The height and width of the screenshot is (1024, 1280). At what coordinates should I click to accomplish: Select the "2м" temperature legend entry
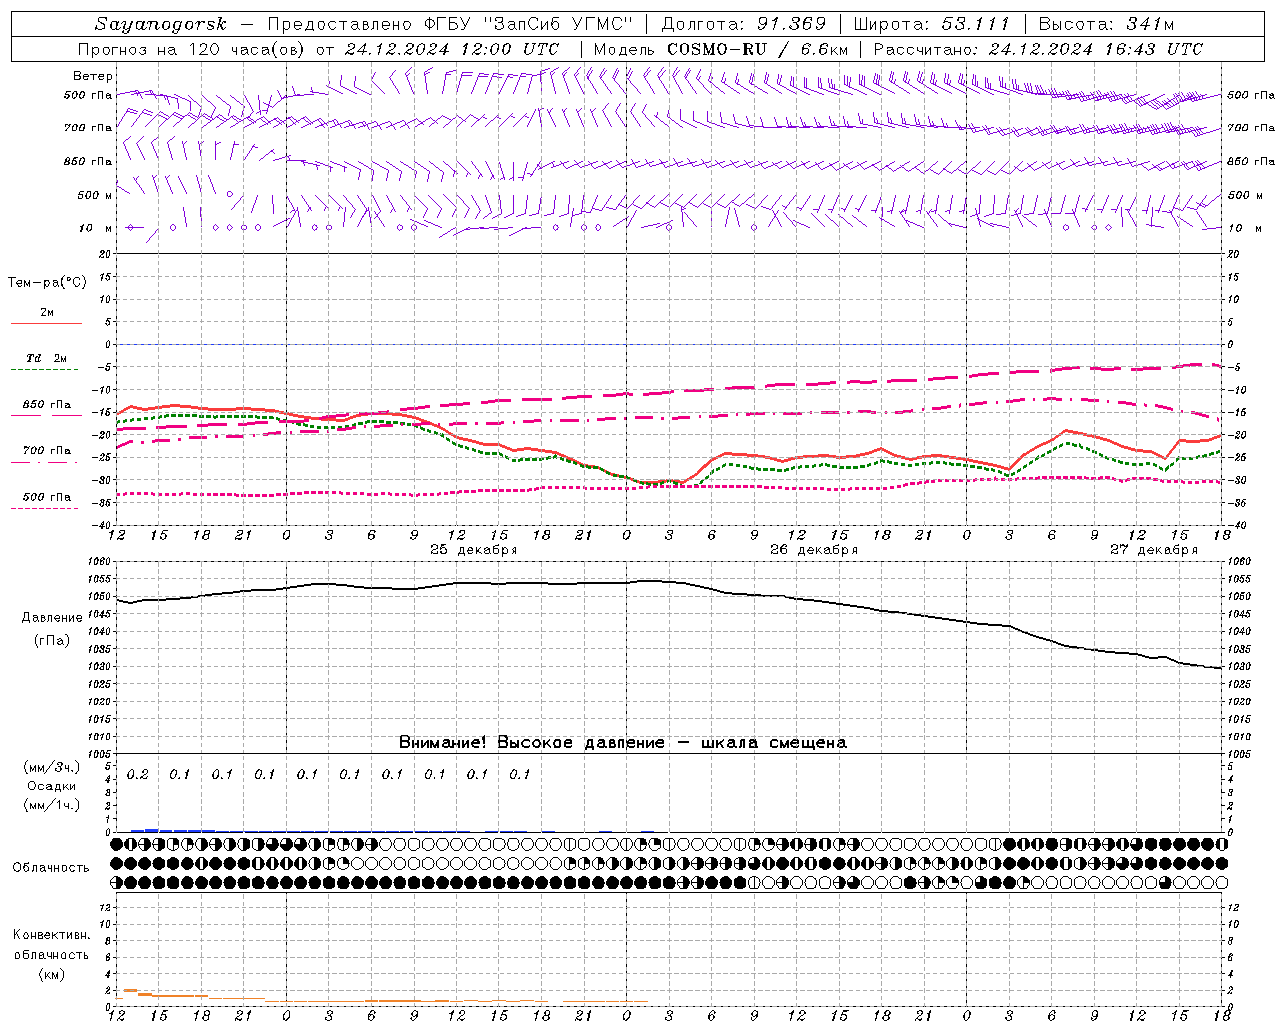[x=47, y=312]
